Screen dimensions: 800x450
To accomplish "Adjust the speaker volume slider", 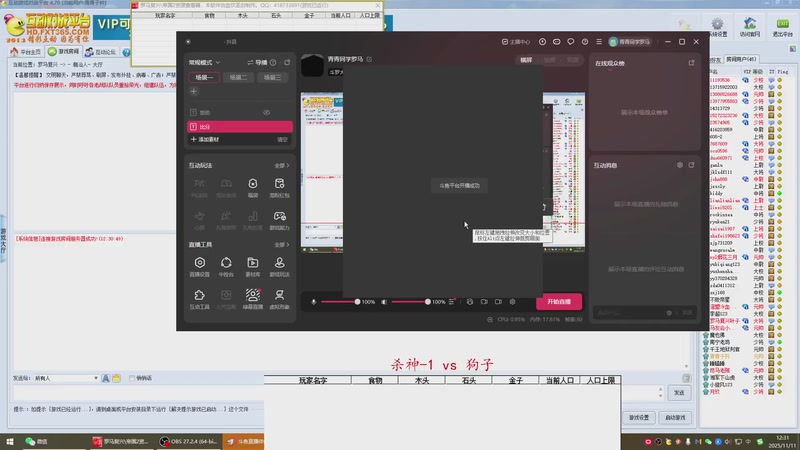I will pos(410,302).
